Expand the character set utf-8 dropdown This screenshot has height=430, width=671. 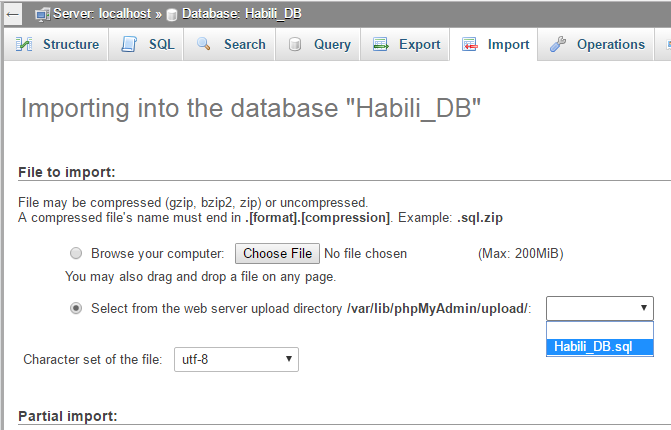pos(236,359)
